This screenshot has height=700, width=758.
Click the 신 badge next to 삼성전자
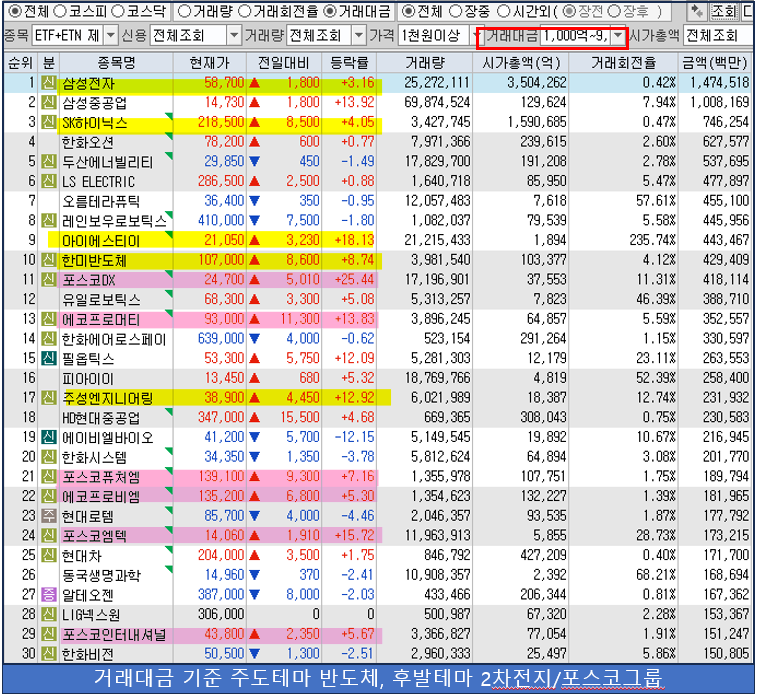tap(48, 83)
